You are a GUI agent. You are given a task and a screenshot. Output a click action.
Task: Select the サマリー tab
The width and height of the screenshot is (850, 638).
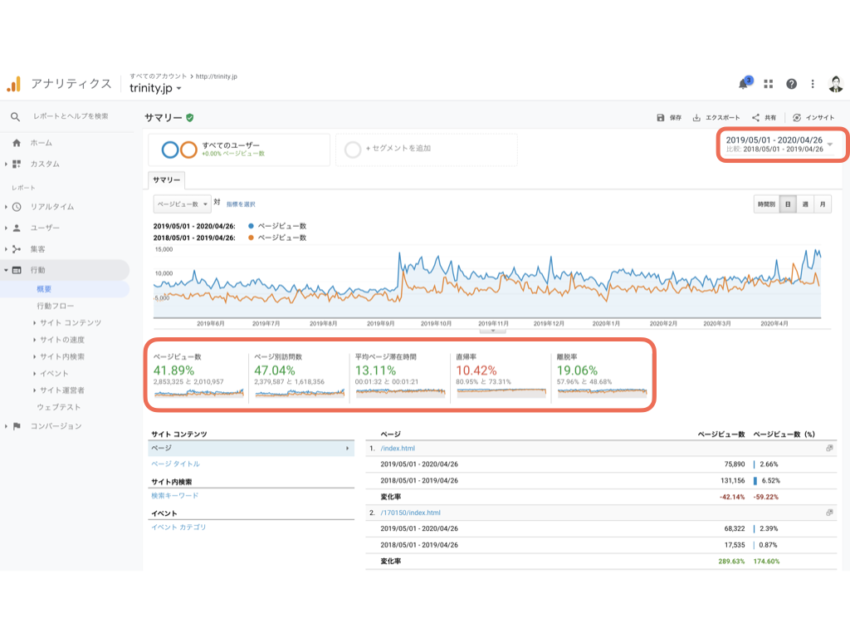pyautogui.click(x=166, y=180)
